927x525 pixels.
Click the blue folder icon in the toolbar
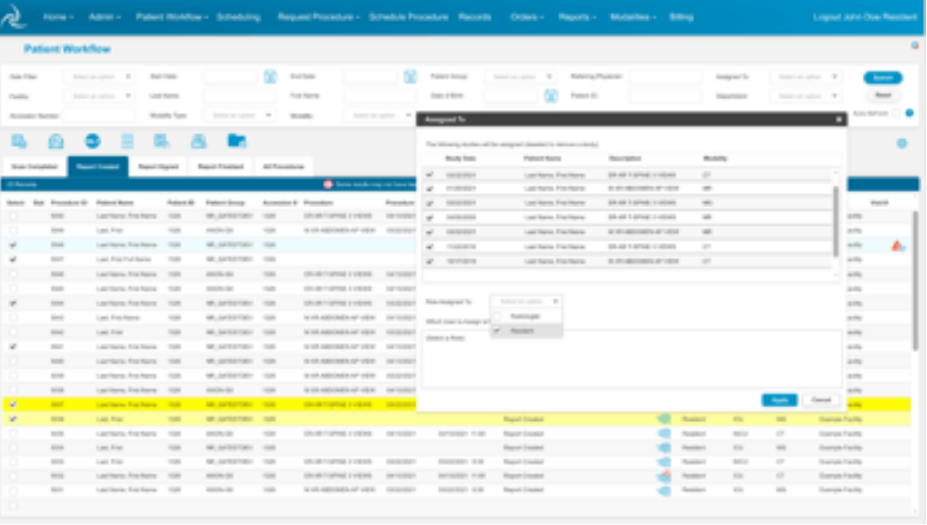click(x=236, y=141)
